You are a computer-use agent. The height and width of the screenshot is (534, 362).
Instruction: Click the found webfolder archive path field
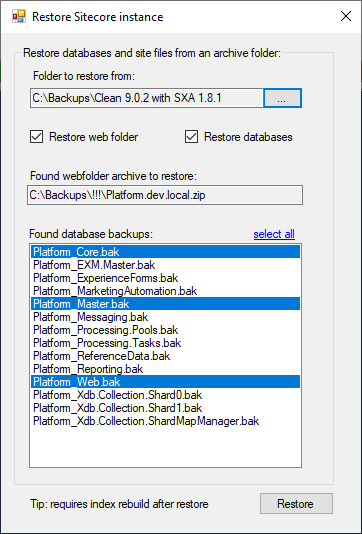click(165, 195)
